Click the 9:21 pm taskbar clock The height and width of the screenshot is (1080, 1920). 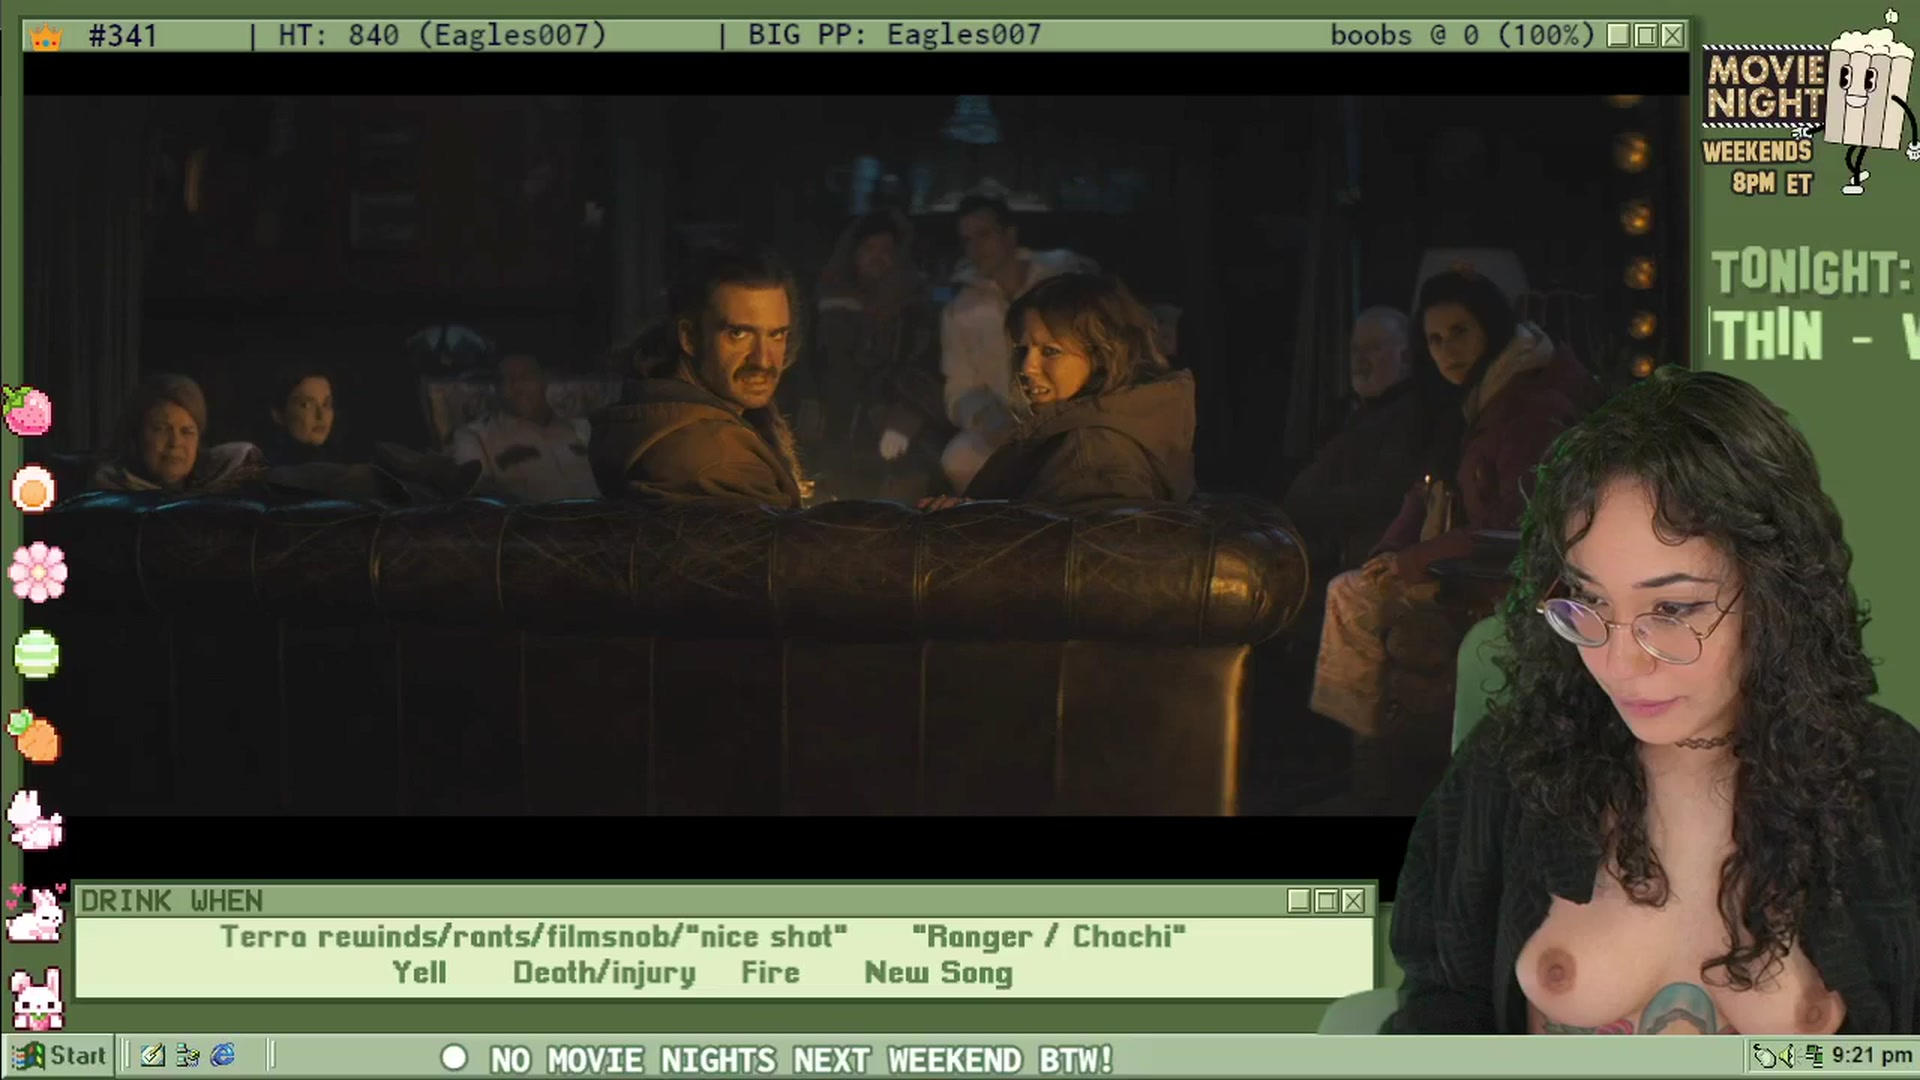coord(1872,1056)
